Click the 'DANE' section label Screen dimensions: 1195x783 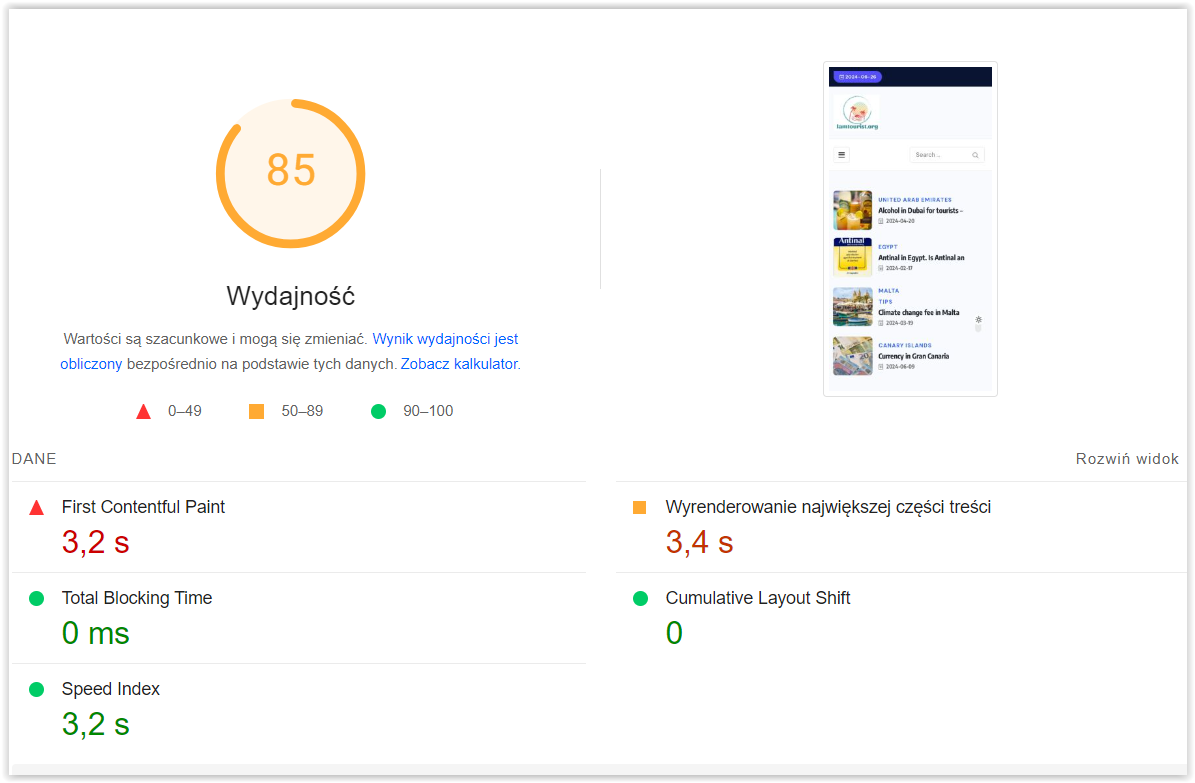coord(34,459)
